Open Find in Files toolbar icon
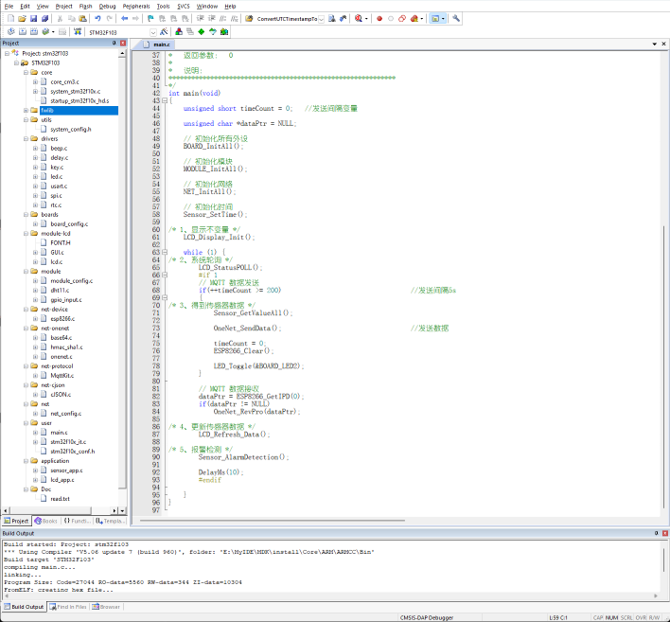The width and height of the screenshot is (670, 622). coord(249,18)
